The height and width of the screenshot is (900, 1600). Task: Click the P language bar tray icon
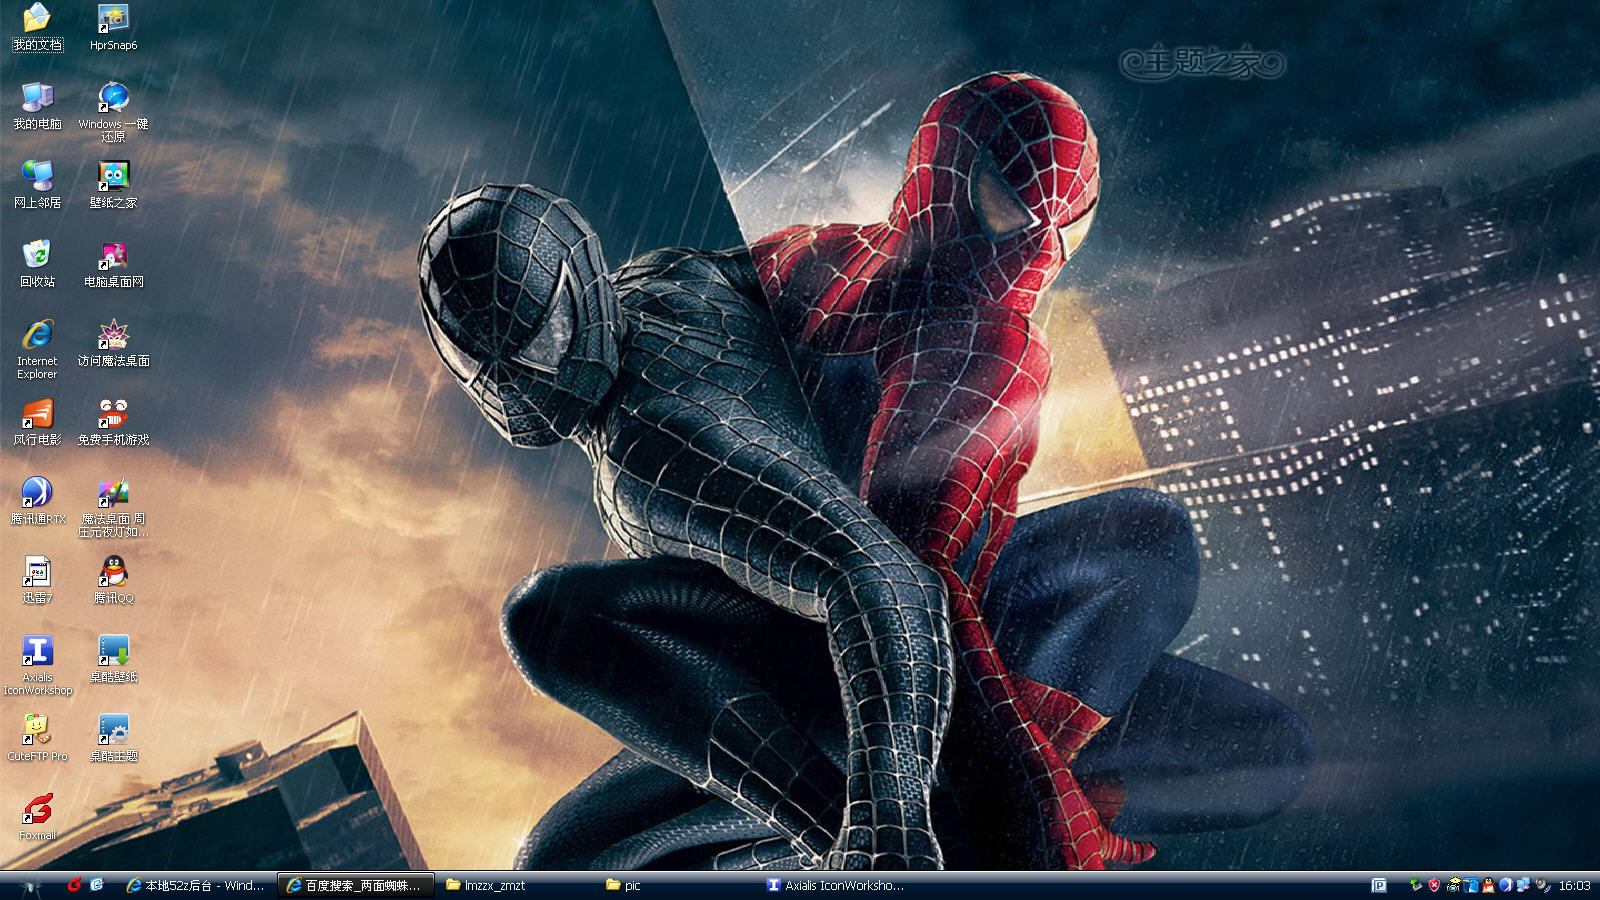click(x=1379, y=885)
